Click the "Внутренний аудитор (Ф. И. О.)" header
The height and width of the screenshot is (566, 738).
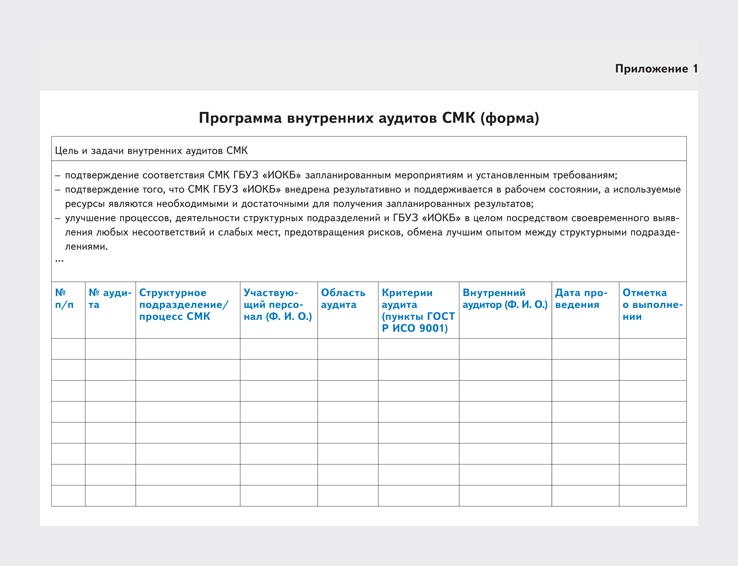(x=505, y=299)
